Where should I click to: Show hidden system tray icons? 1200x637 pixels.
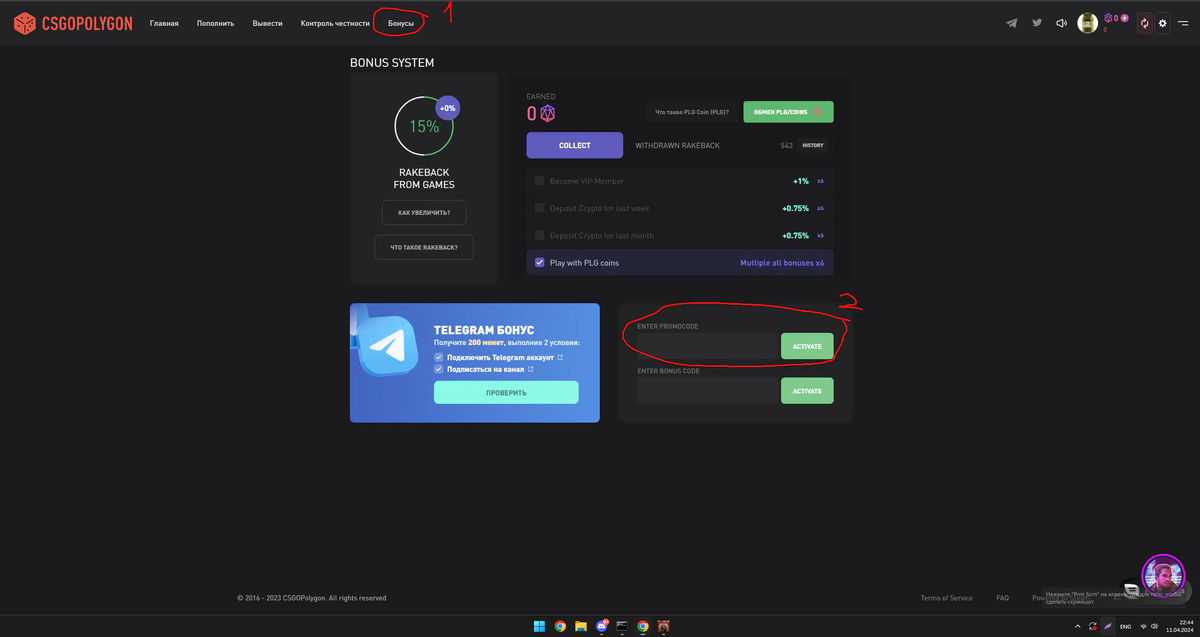tap(1077, 626)
